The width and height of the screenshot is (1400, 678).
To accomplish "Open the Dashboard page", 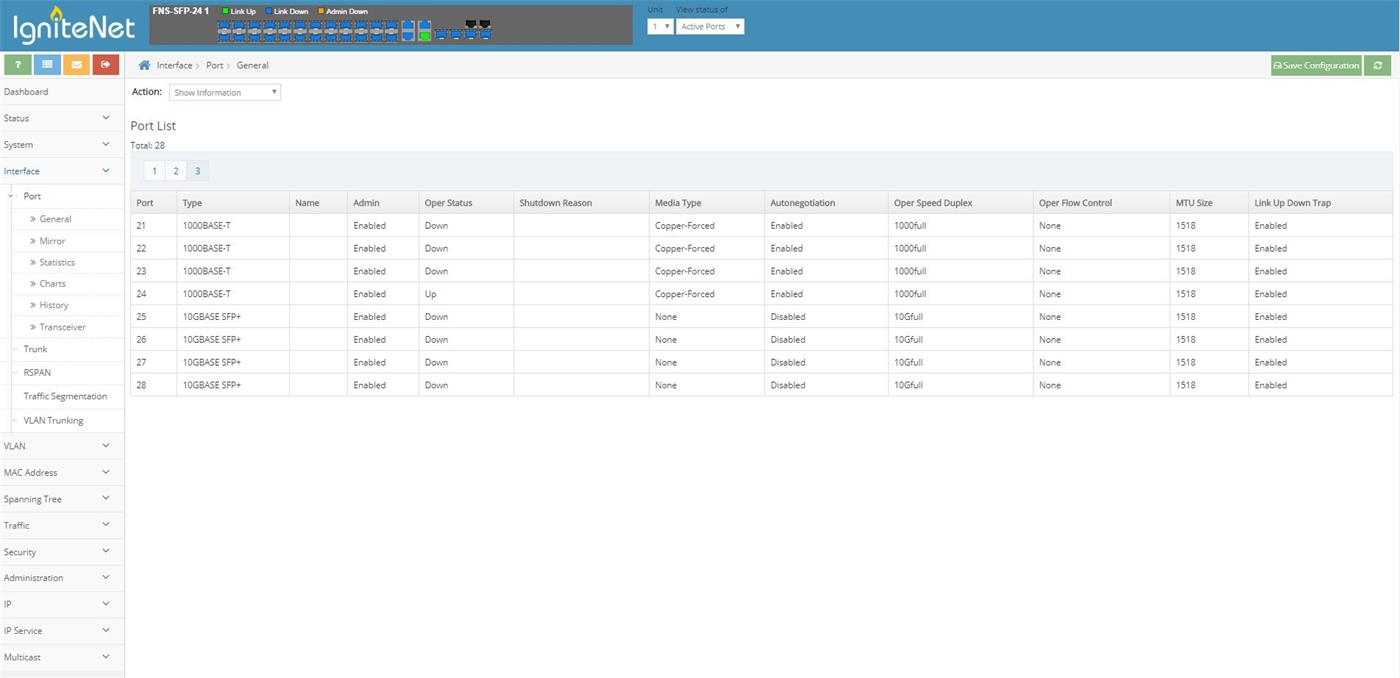I will tap(26, 92).
